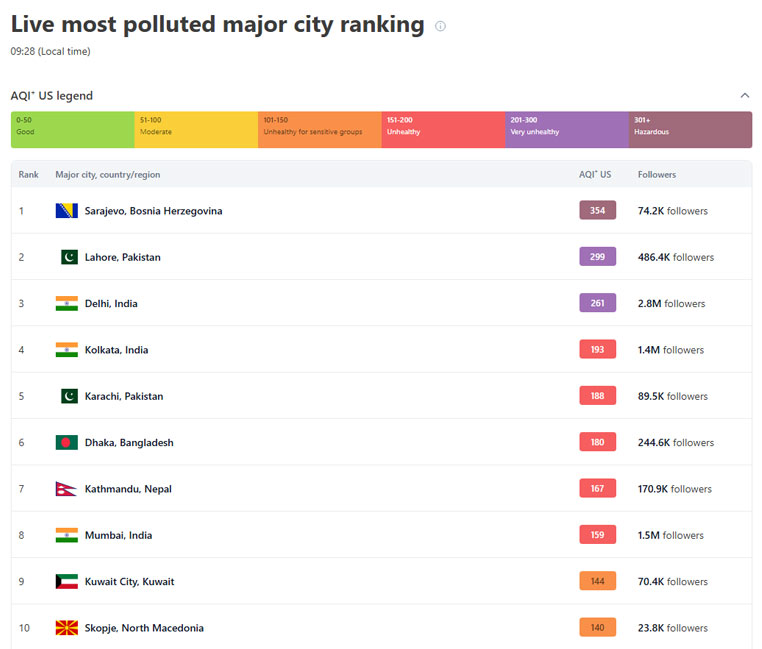The image size is (762, 649).
Task: Click Karachi, Pakistan in the ranking
Action: (x=124, y=397)
